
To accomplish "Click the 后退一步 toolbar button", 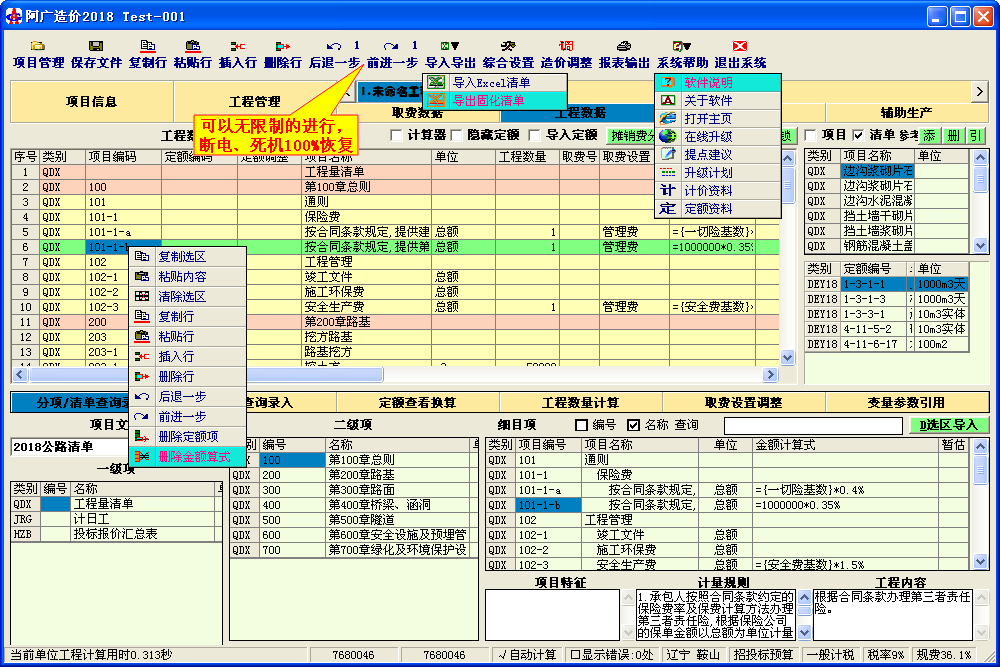I will (x=335, y=54).
